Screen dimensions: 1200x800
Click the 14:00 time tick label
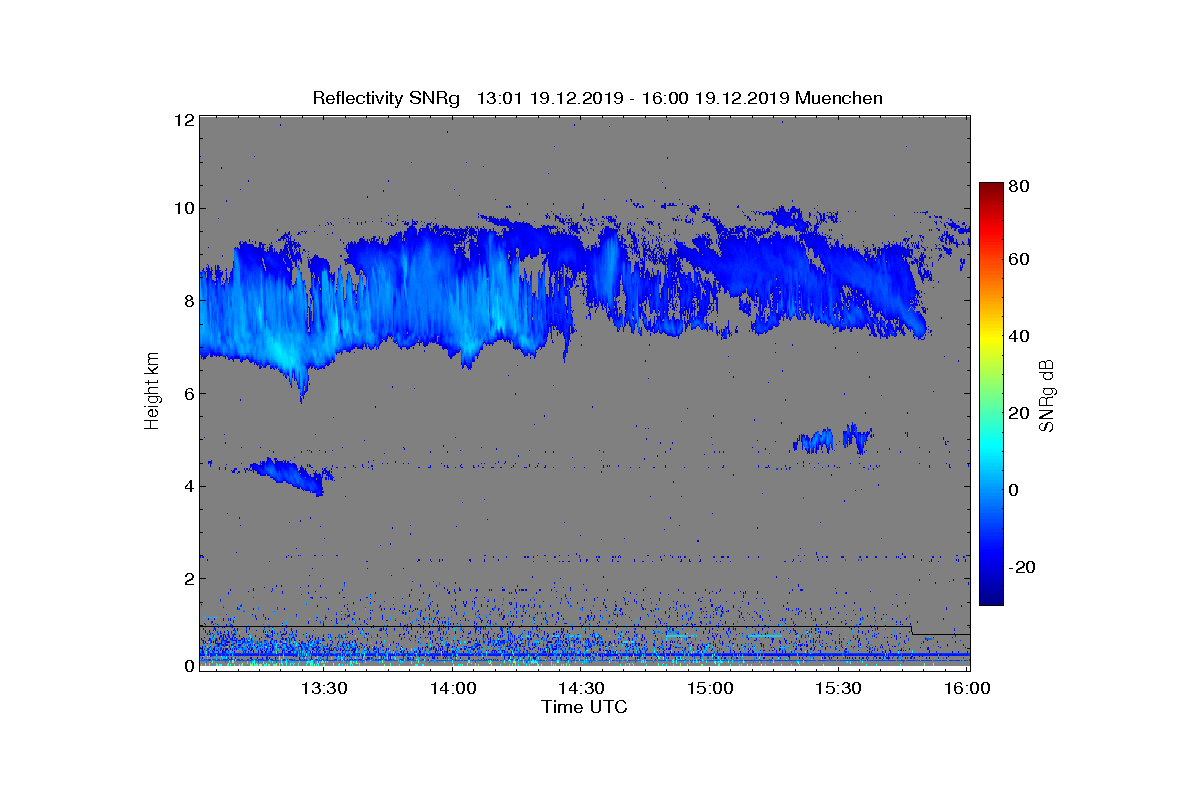pyautogui.click(x=453, y=688)
